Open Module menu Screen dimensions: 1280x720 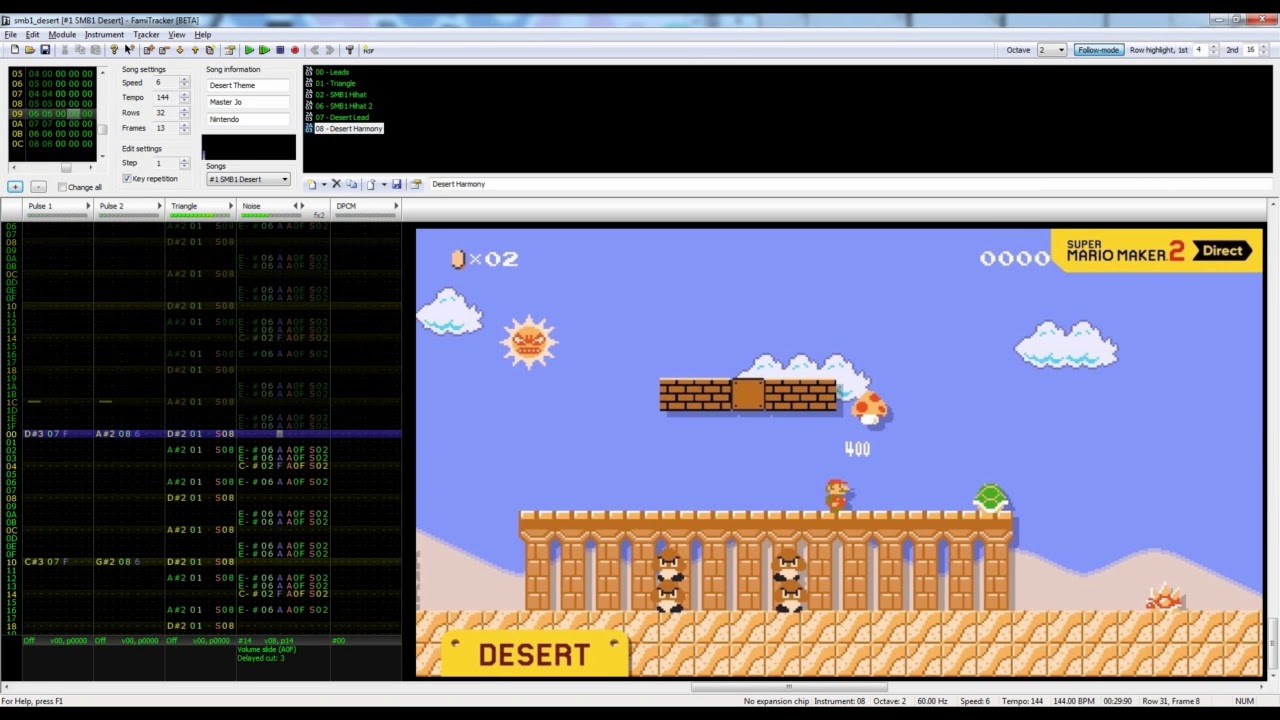(x=62, y=35)
